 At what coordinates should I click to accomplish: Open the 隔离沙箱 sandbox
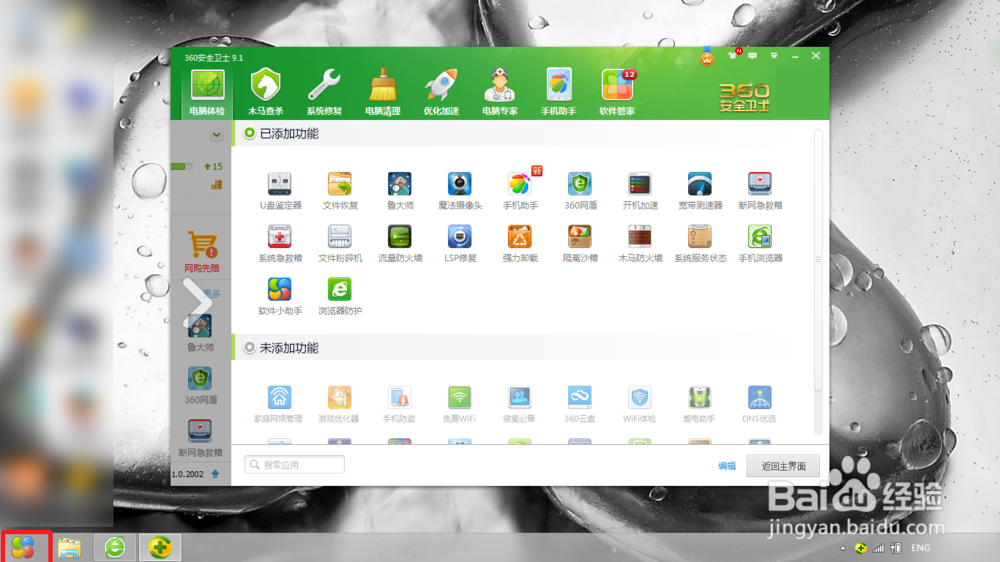tap(580, 244)
